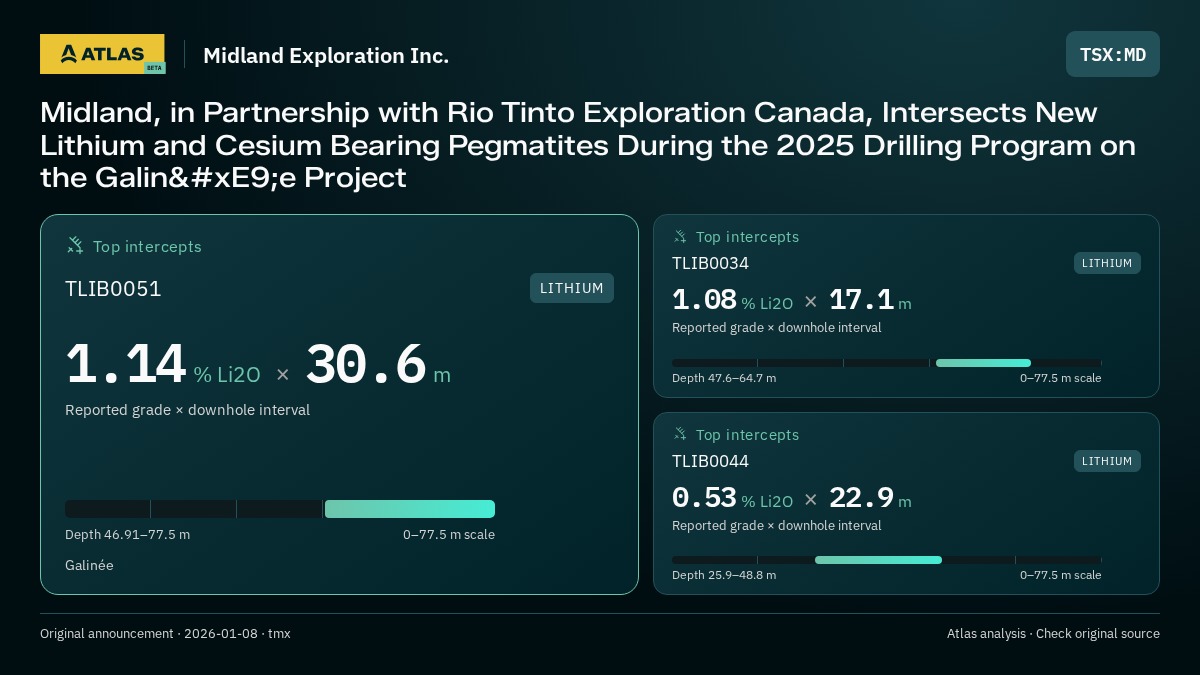Viewport: 1200px width, 675px height.
Task: Click the 1.08 grade value
Action: pyautogui.click(x=704, y=300)
